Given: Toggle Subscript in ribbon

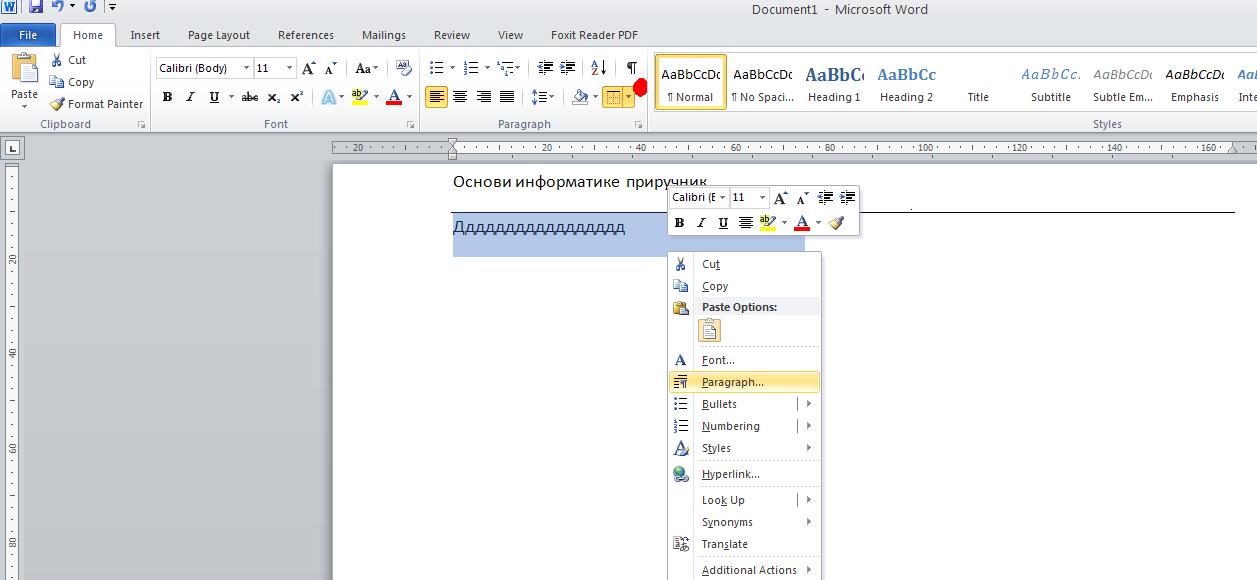Looking at the screenshot, I should [275, 97].
